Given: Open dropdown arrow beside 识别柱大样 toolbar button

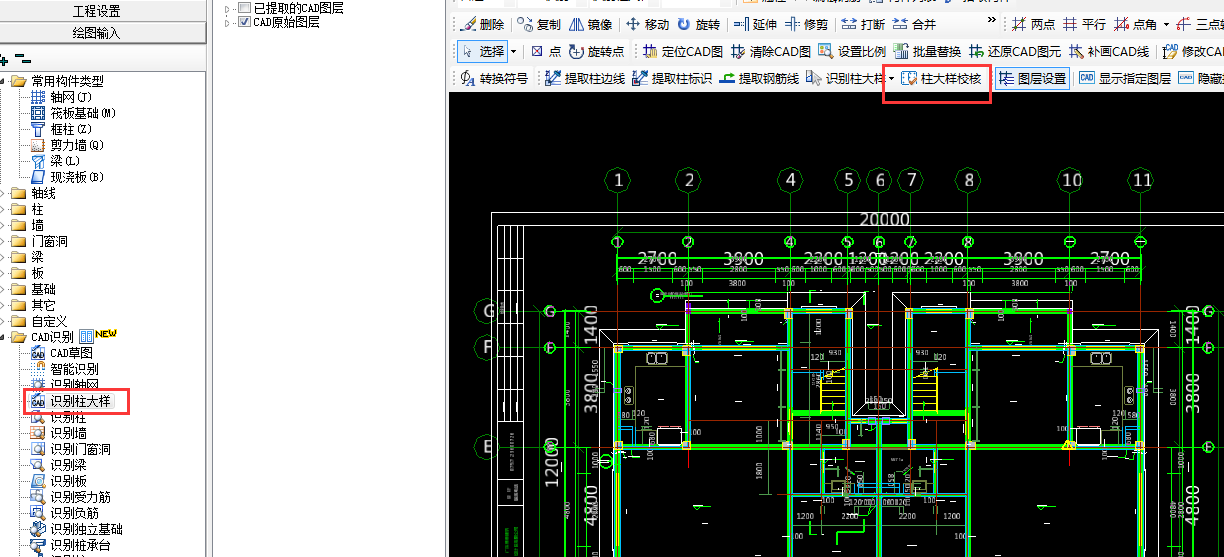Looking at the screenshot, I should coord(891,78).
